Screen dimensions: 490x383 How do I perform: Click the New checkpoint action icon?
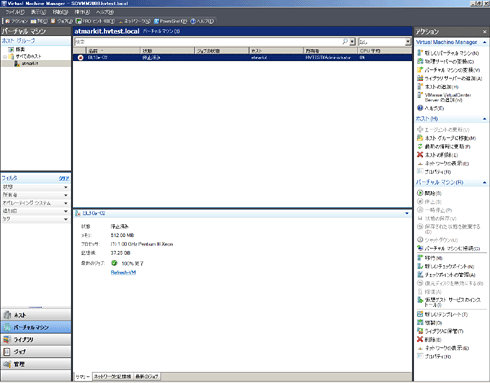click(x=420, y=266)
